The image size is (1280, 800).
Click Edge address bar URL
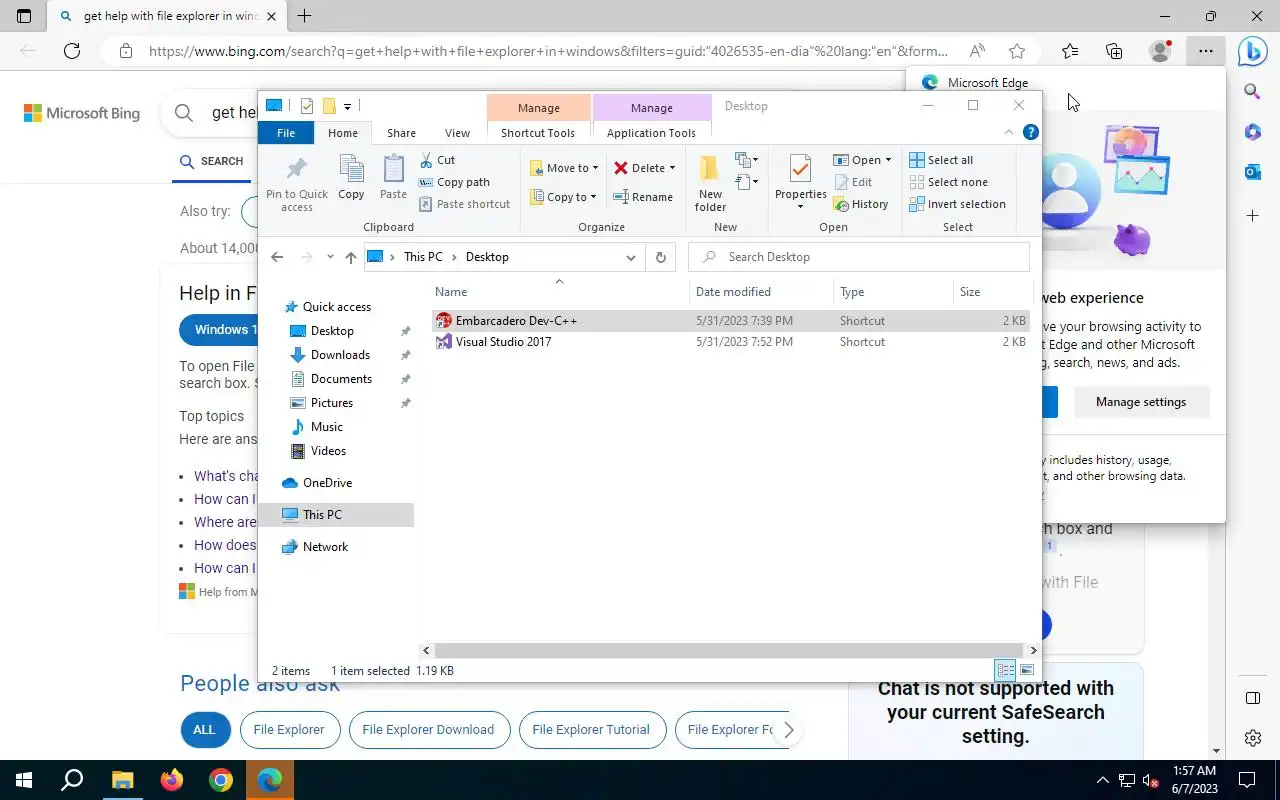pyautogui.click(x=548, y=51)
